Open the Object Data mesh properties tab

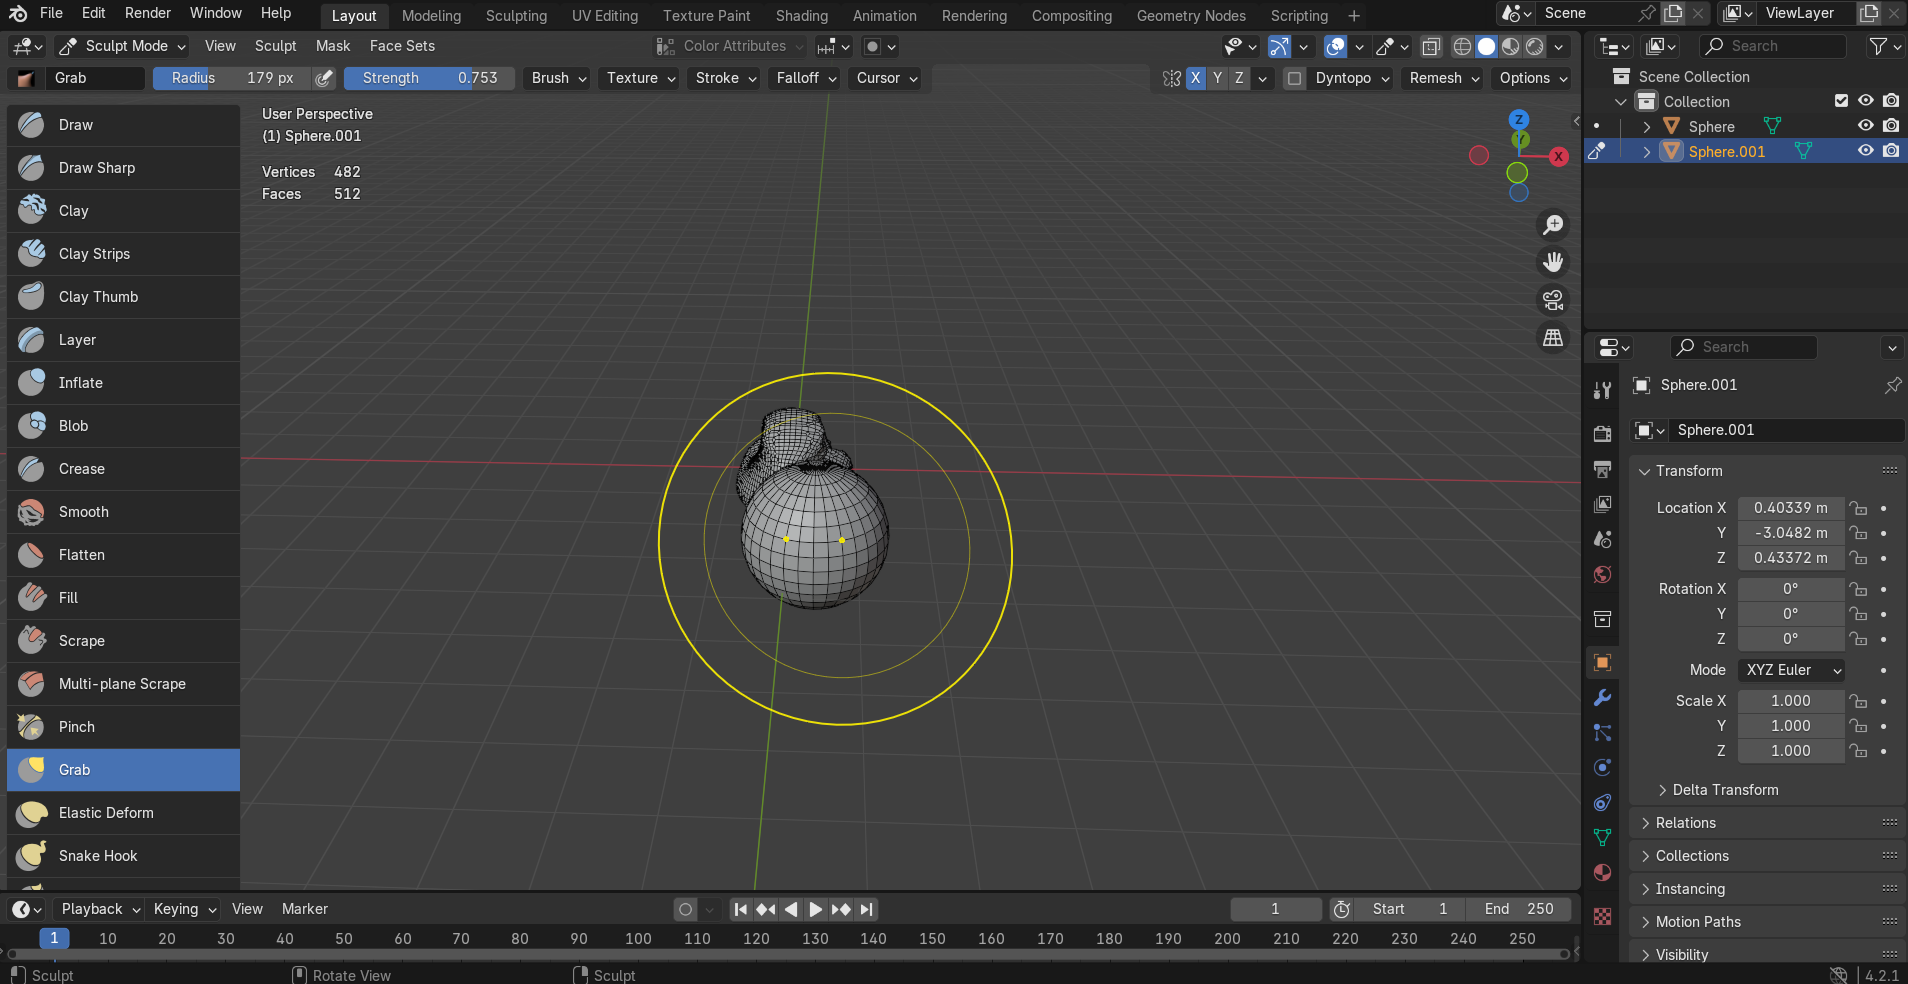1602,837
